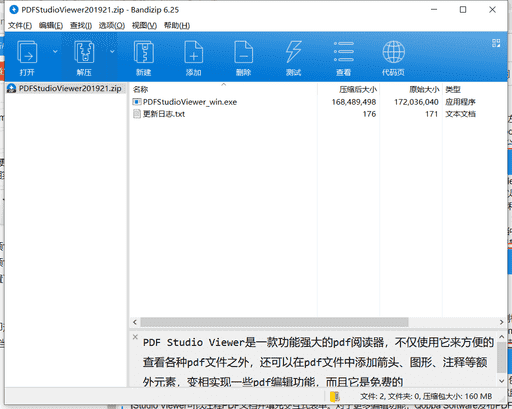Screen dimensions: 512x409
Task: Click the horizontal scrollbar thumb in file list
Action: [274, 322]
